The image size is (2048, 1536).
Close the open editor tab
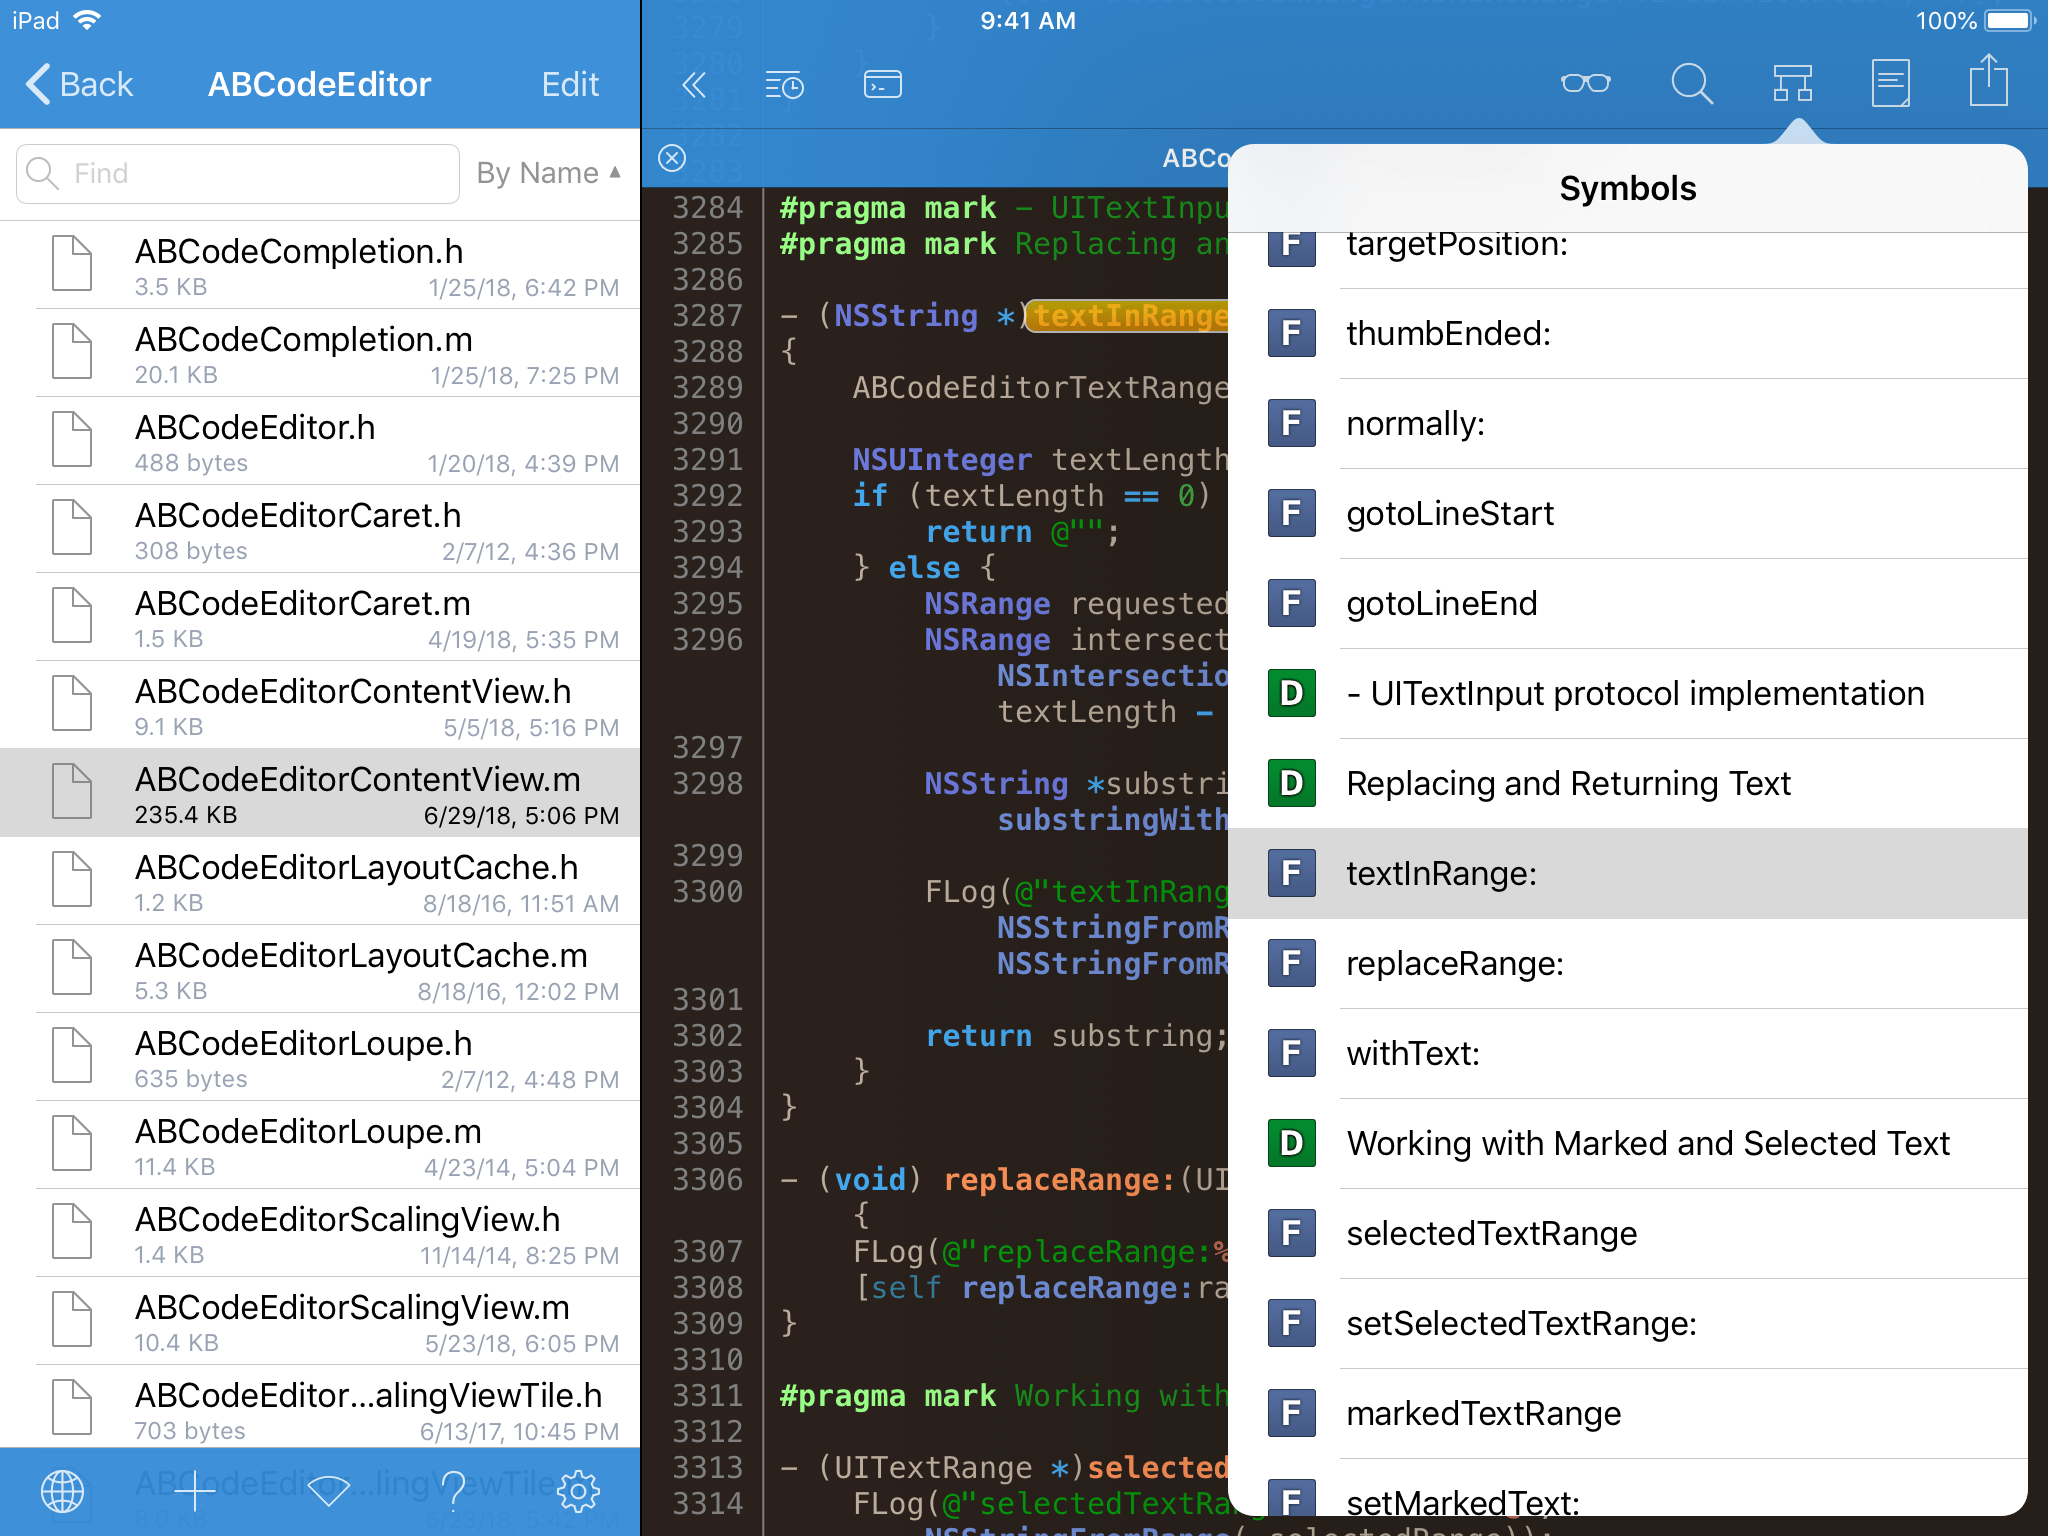672,158
